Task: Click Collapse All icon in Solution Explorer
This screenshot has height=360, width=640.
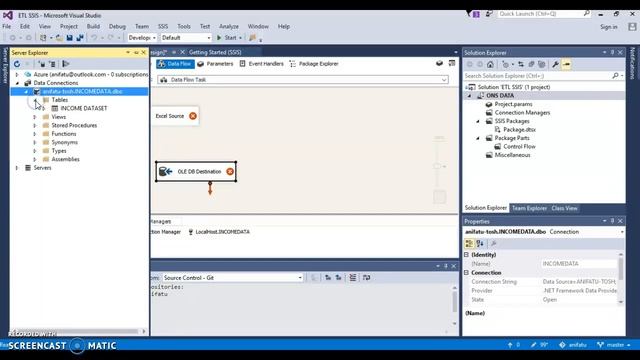Action: (531, 64)
